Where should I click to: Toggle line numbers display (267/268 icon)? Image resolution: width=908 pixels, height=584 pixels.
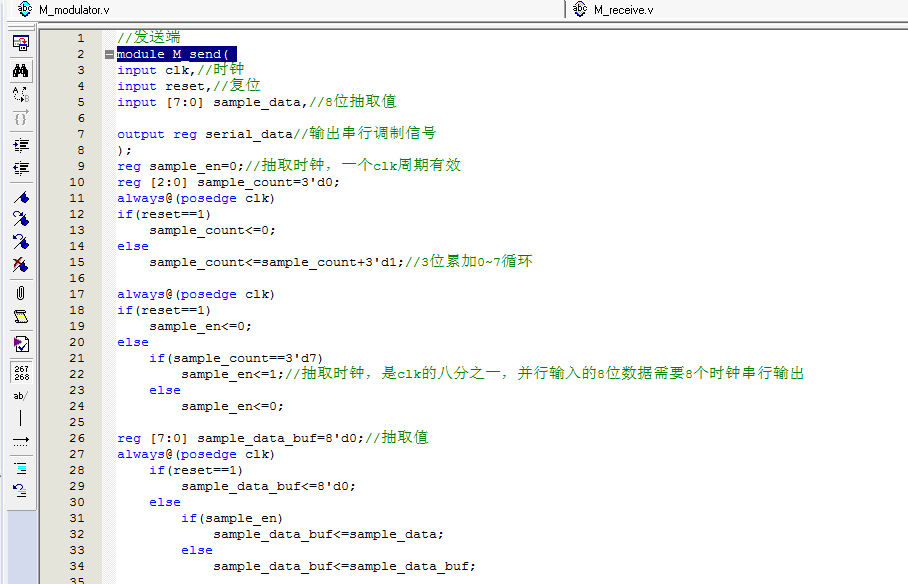click(x=21, y=373)
